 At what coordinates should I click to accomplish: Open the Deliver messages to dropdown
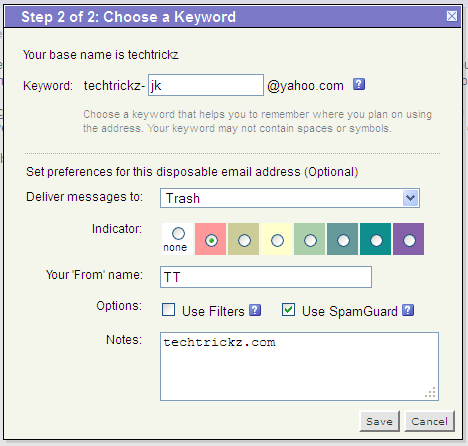[x=290, y=198]
